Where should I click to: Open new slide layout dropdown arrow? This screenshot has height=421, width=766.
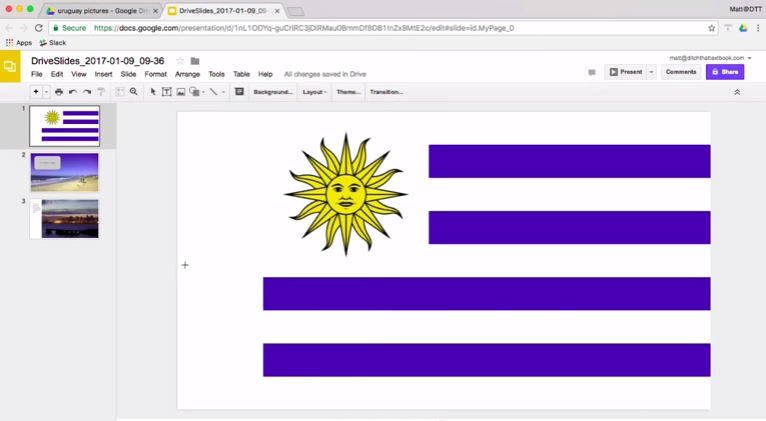46,92
